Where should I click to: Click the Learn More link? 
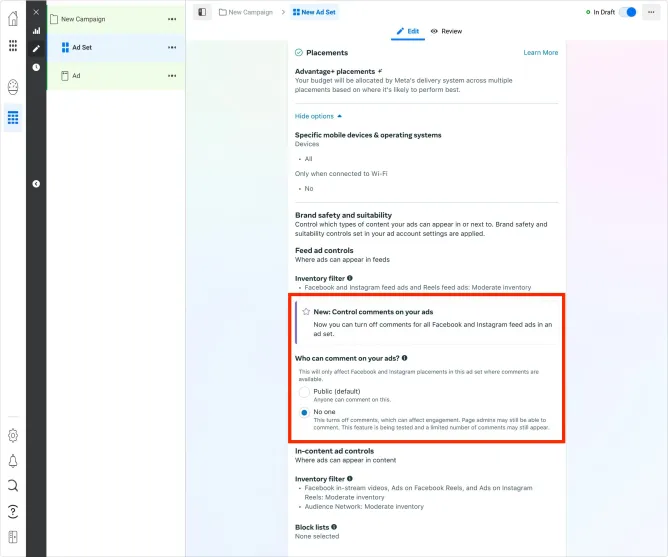[541, 52]
